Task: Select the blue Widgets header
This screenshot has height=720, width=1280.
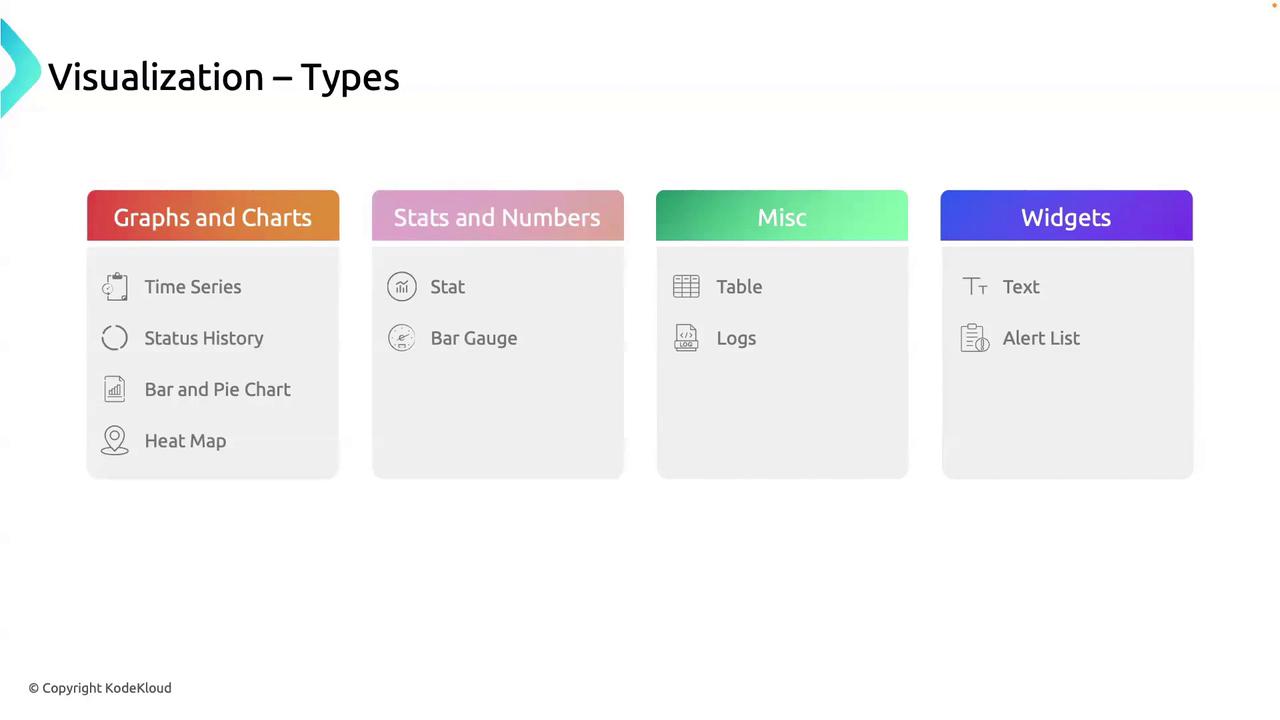Action: point(1066,217)
